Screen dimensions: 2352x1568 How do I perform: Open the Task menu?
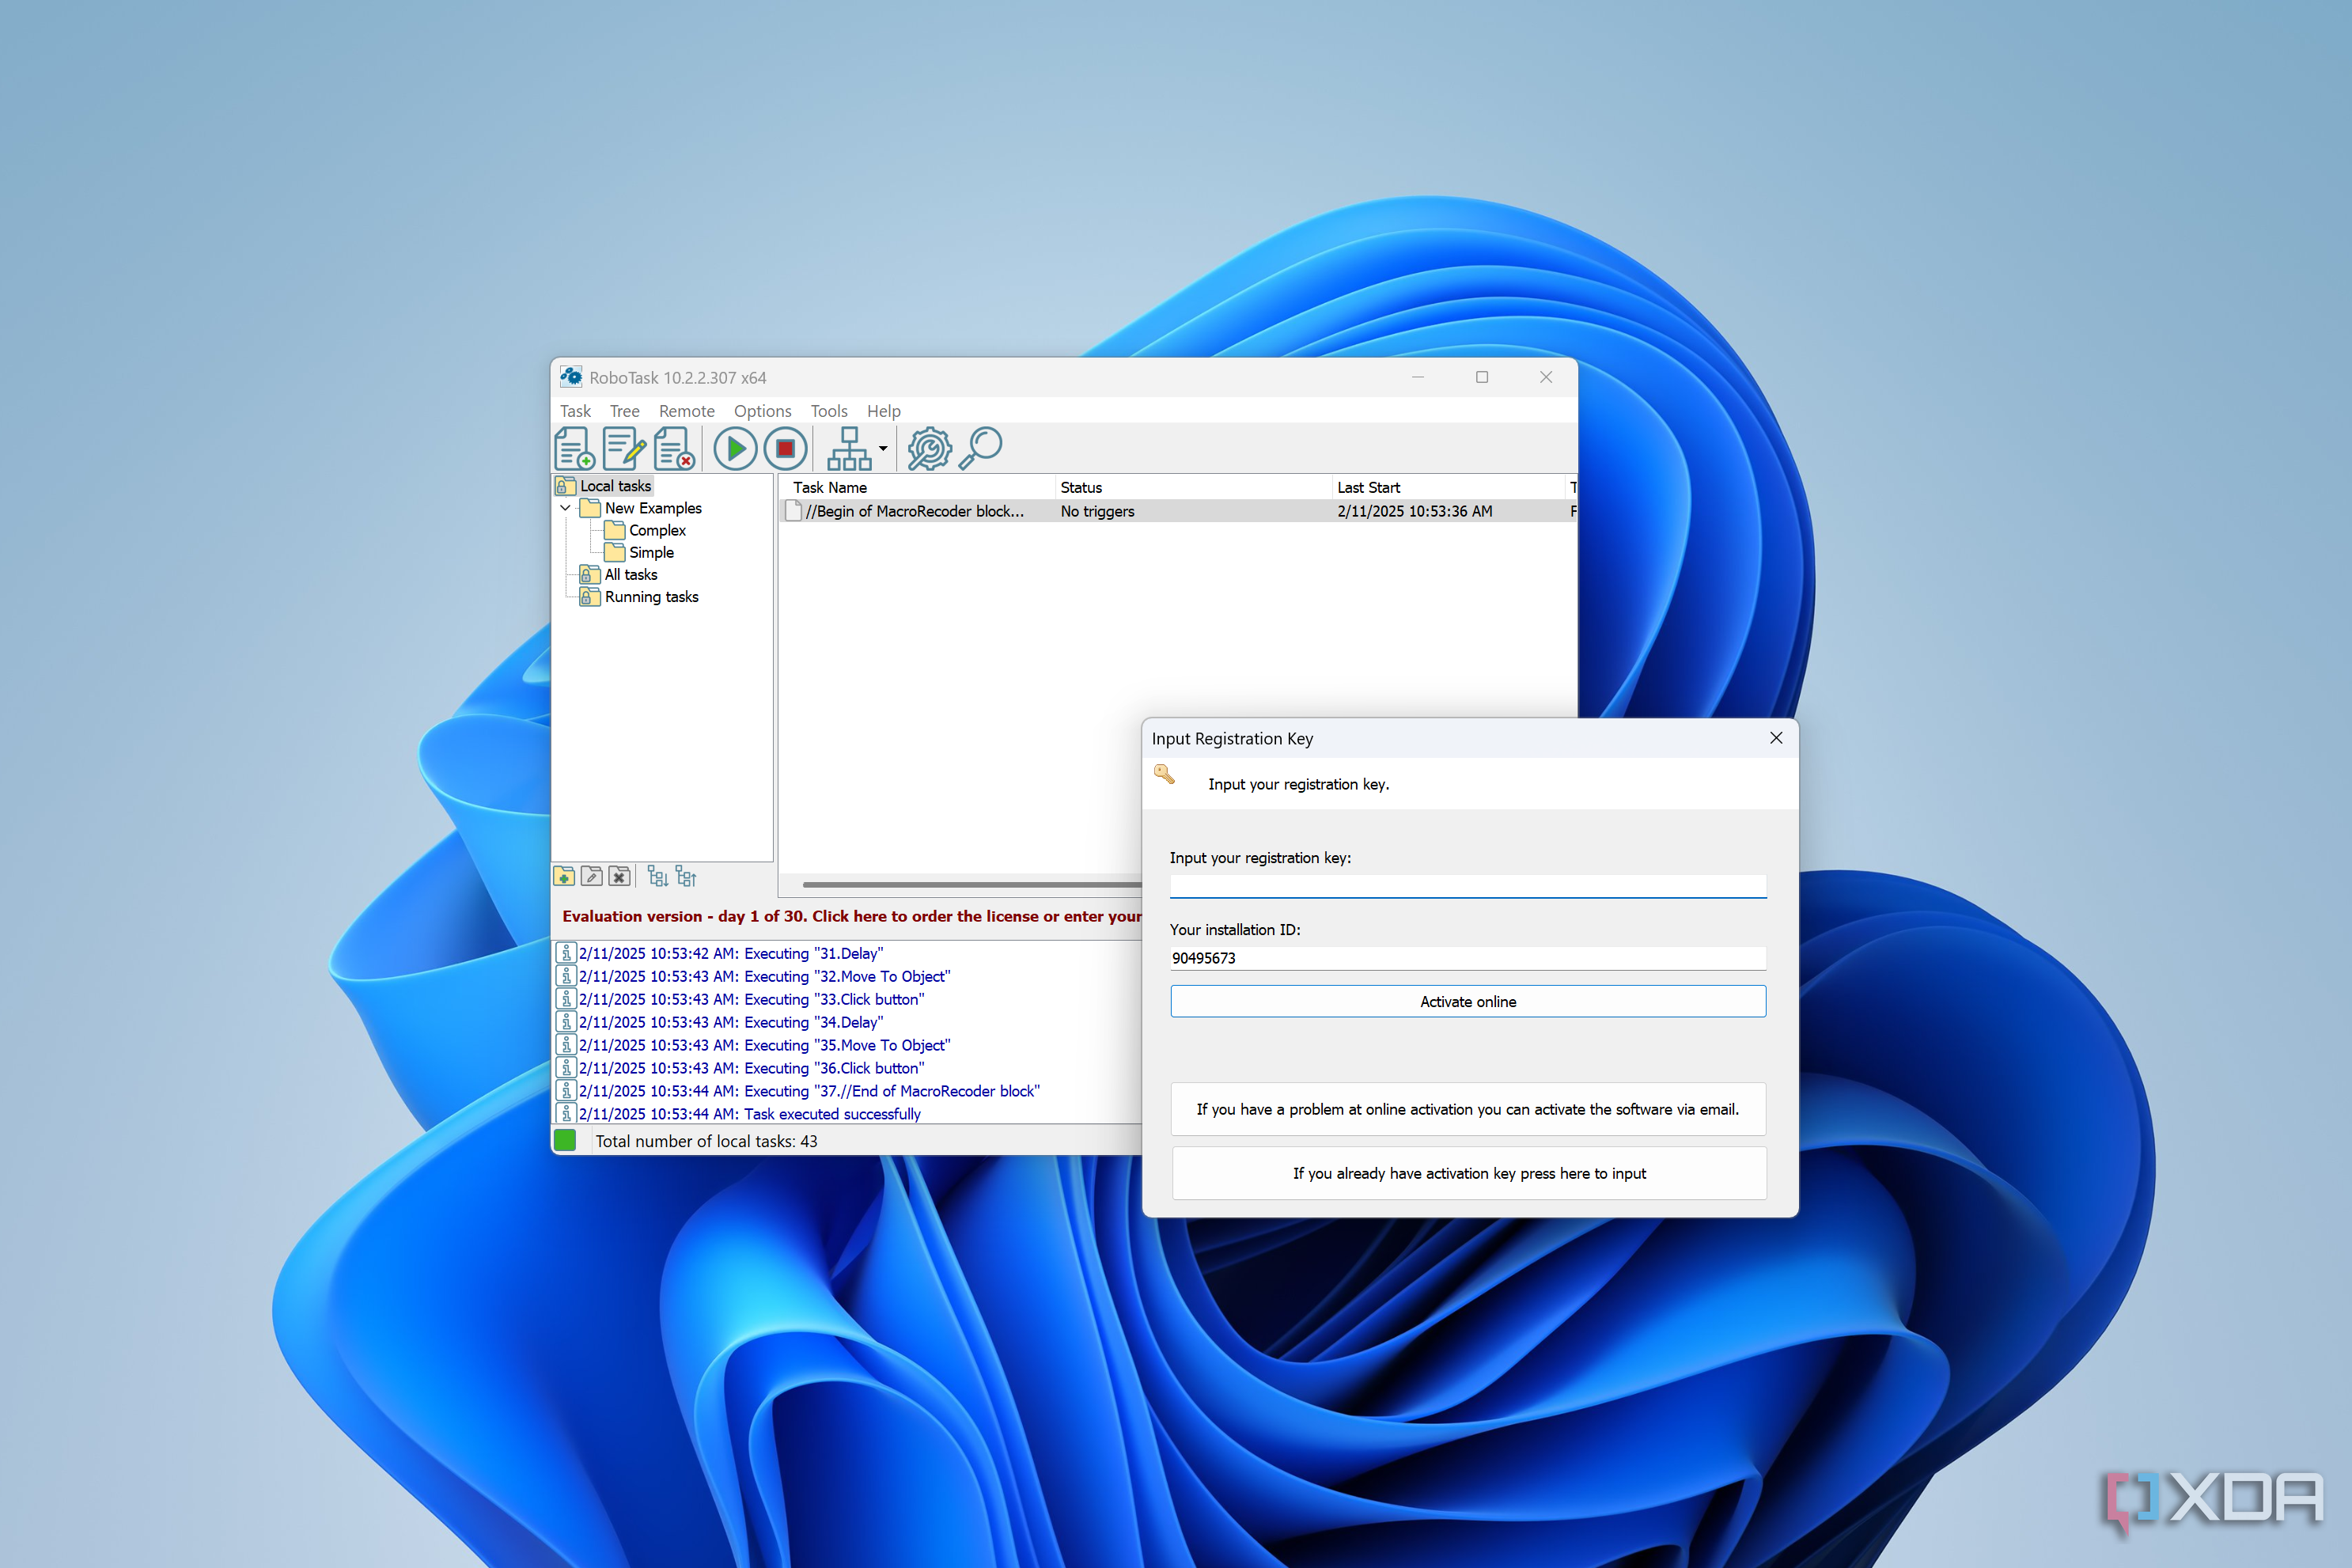(576, 411)
